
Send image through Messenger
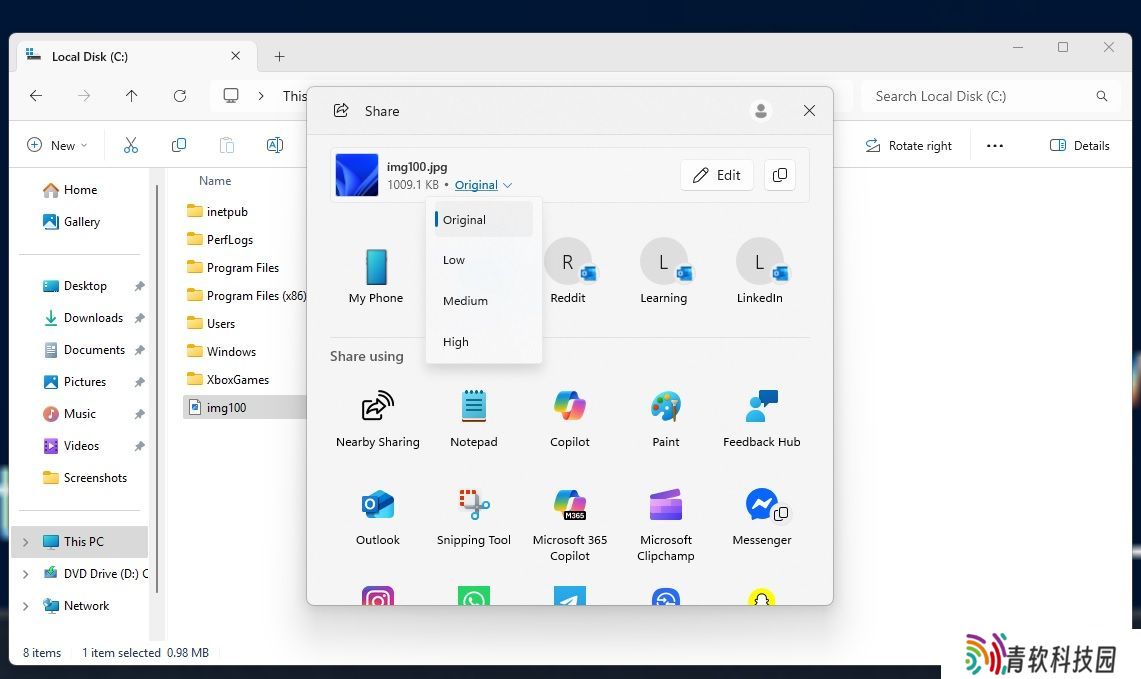761,505
